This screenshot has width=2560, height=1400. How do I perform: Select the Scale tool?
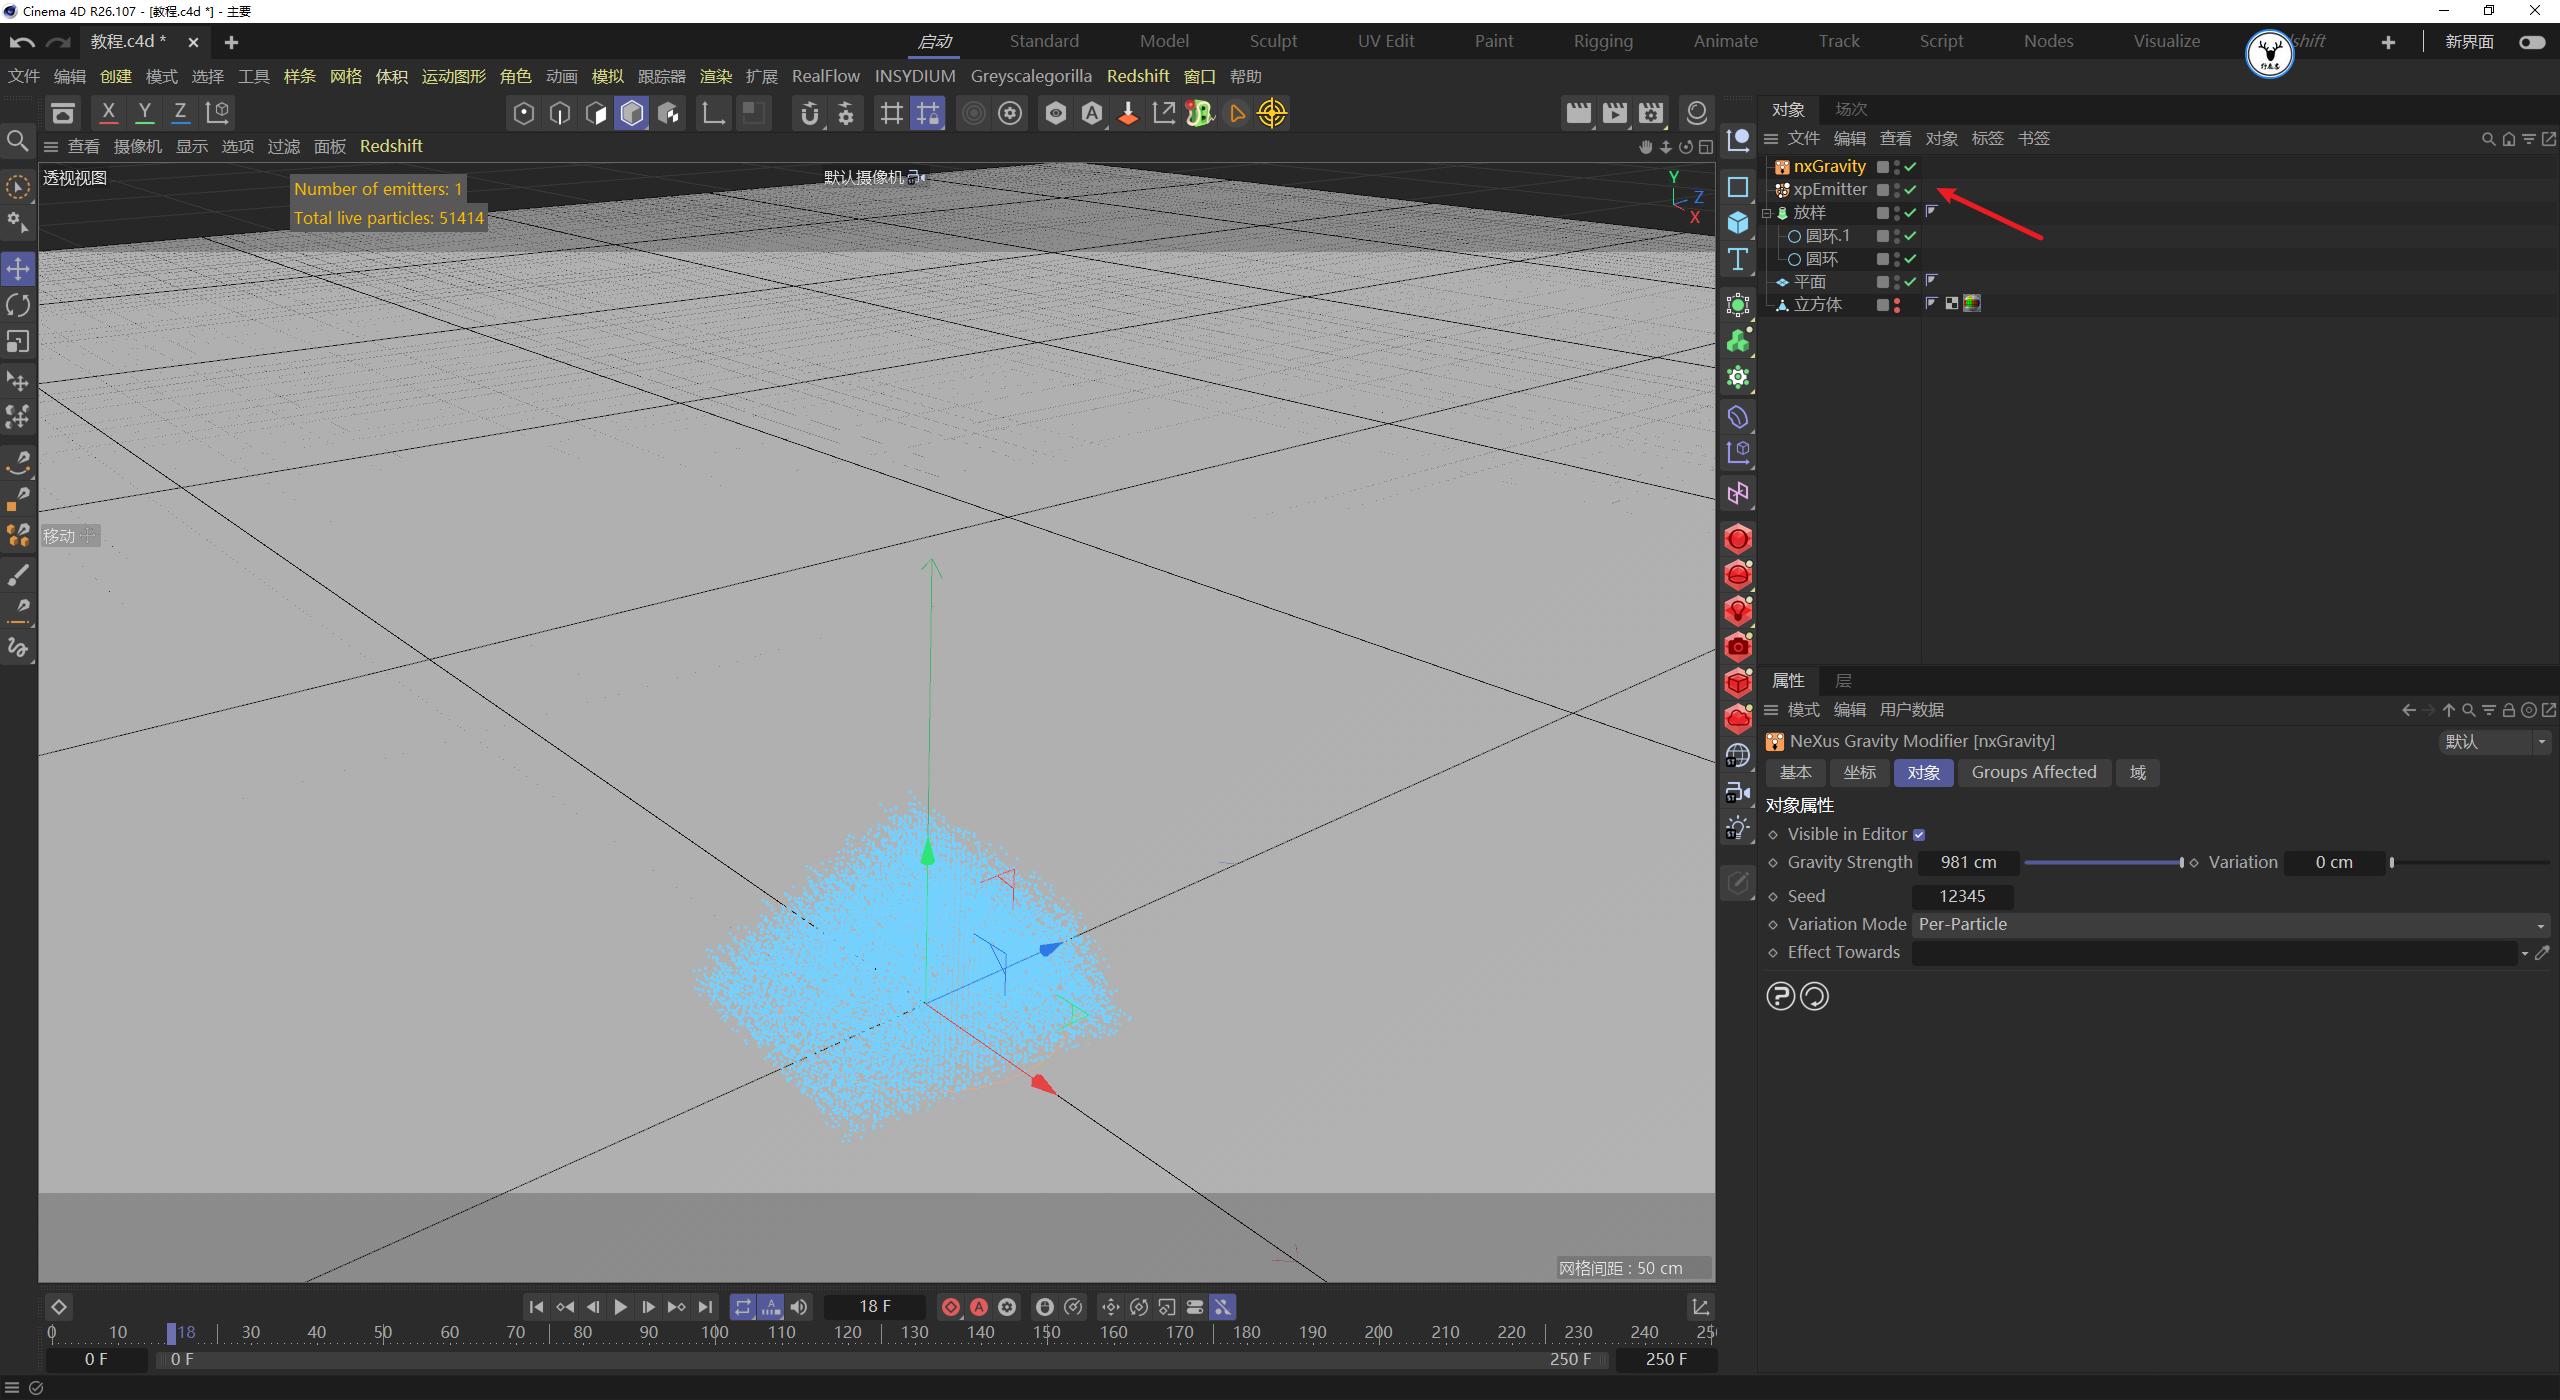click(x=18, y=342)
